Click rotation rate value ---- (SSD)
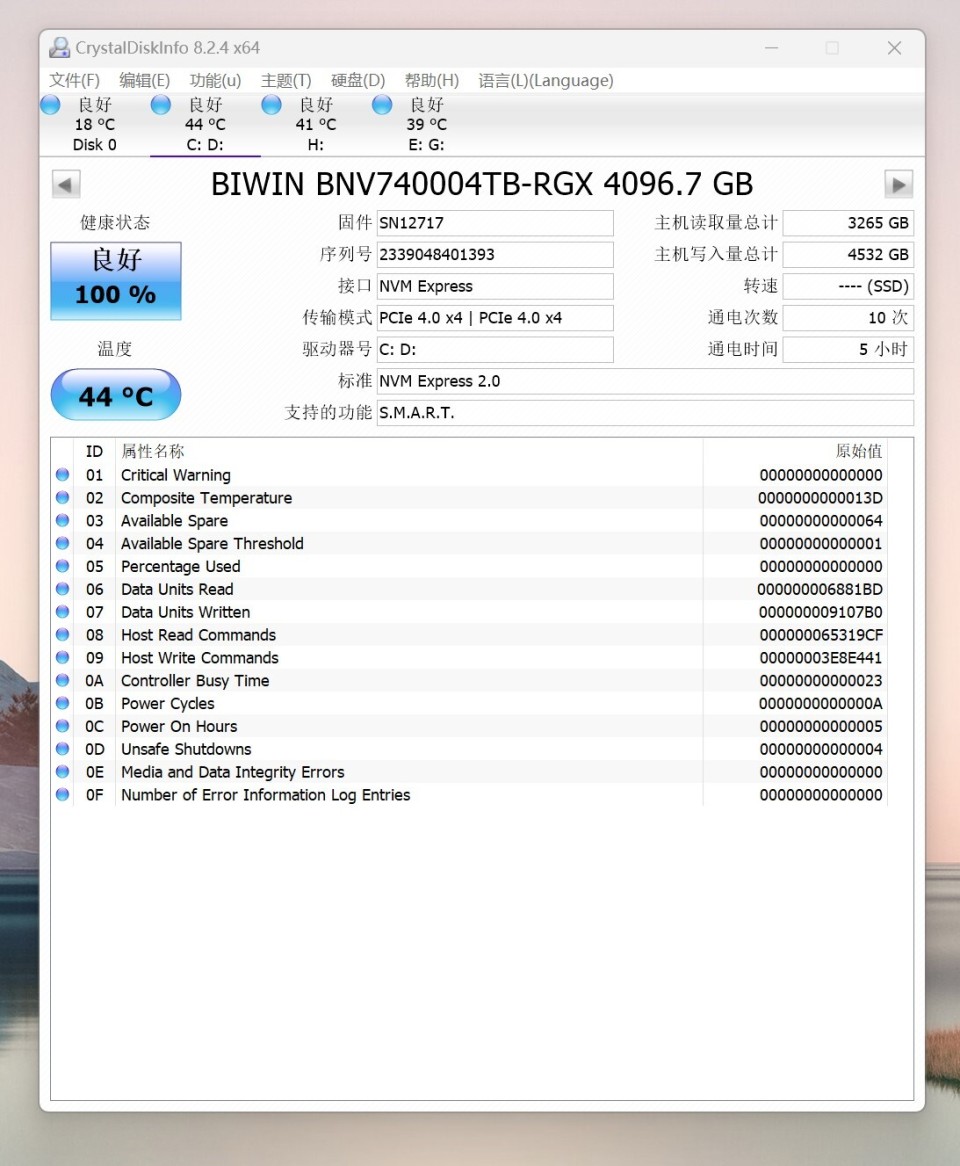 pos(848,286)
